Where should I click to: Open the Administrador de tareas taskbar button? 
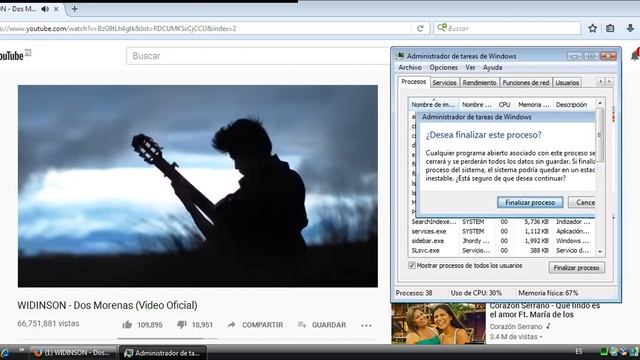click(x=162, y=353)
